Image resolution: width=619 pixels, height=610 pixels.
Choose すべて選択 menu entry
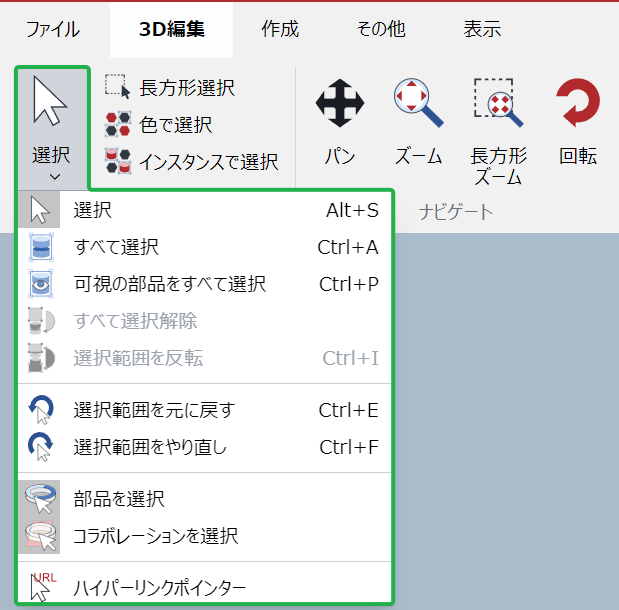(x=204, y=247)
